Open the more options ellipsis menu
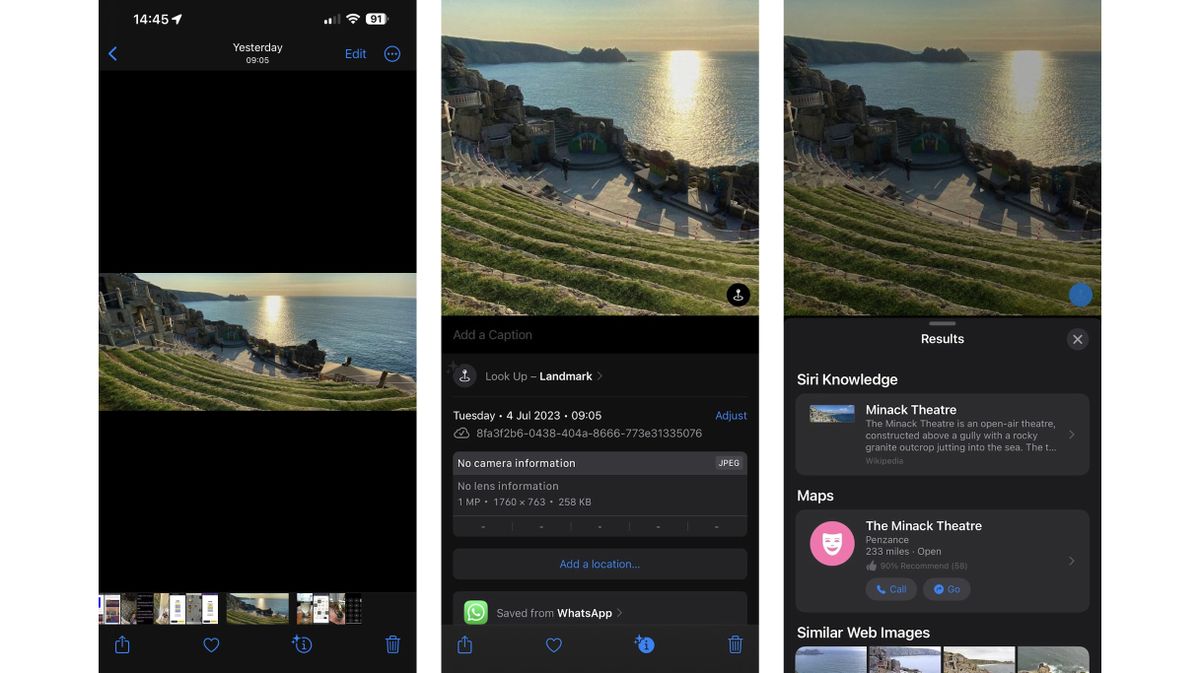Image resolution: width=1200 pixels, height=673 pixels. (390, 52)
